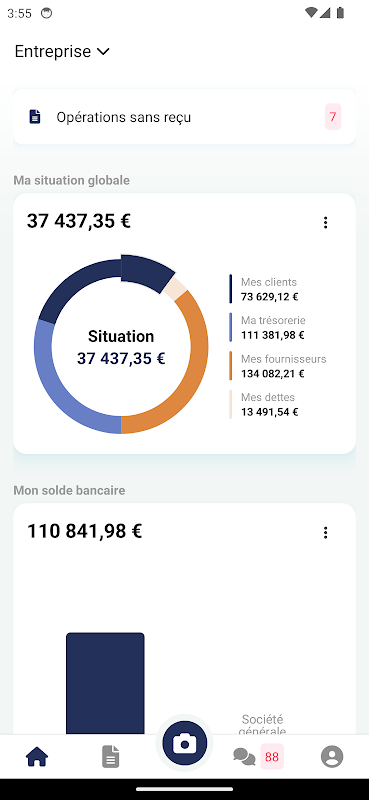Tap the document icon beside Opérations sans reçu
This screenshot has width=369, height=800.
point(35,117)
